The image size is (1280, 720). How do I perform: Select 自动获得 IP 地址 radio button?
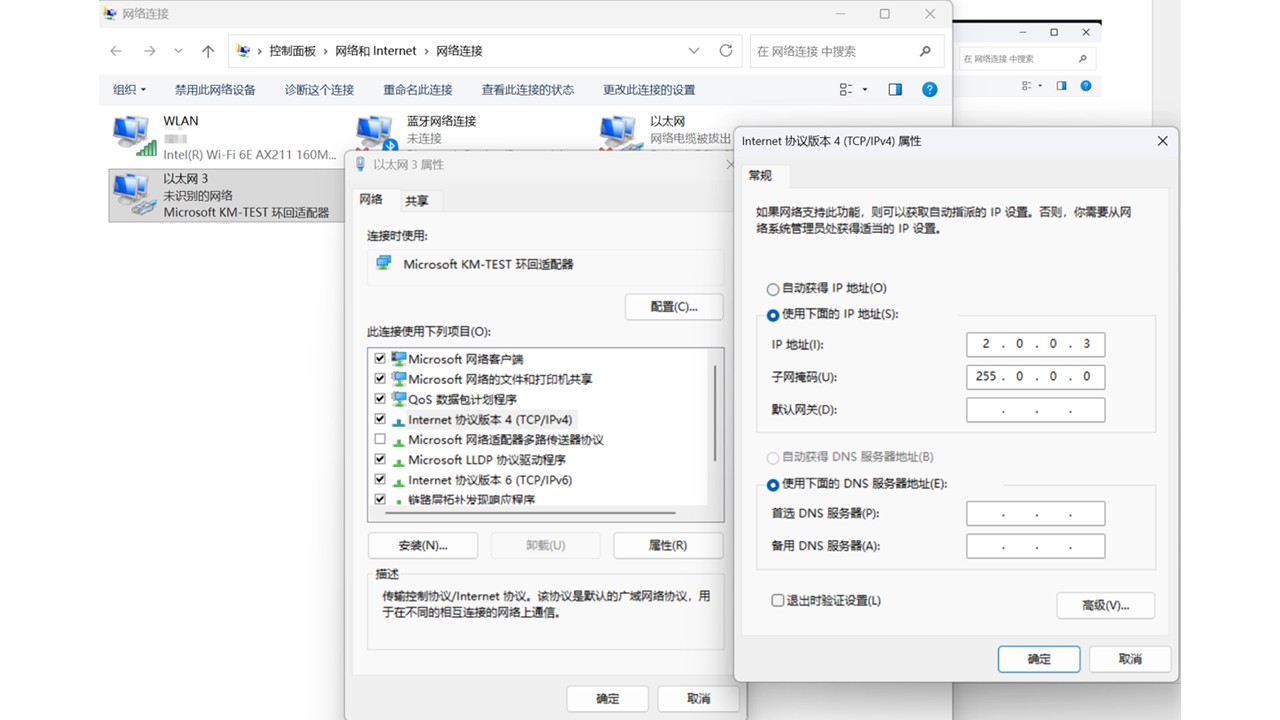click(x=772, y=289)
